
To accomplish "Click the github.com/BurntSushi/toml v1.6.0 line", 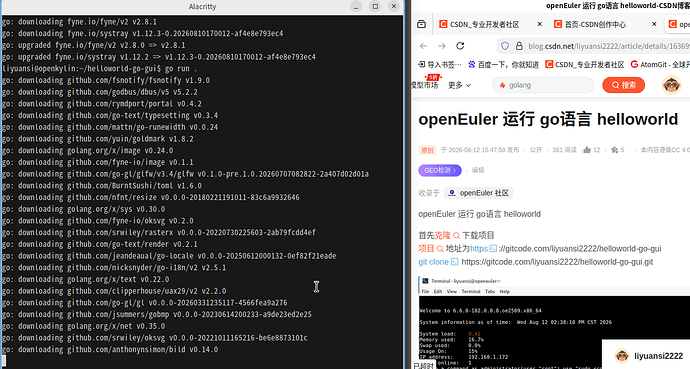I will pos(102,186).
